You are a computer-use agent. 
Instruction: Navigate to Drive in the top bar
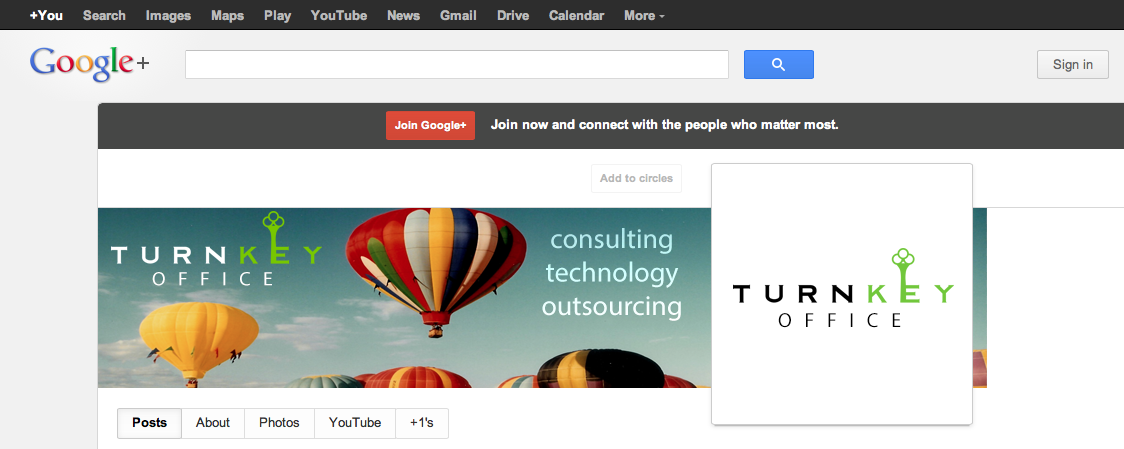pos(513,16)
